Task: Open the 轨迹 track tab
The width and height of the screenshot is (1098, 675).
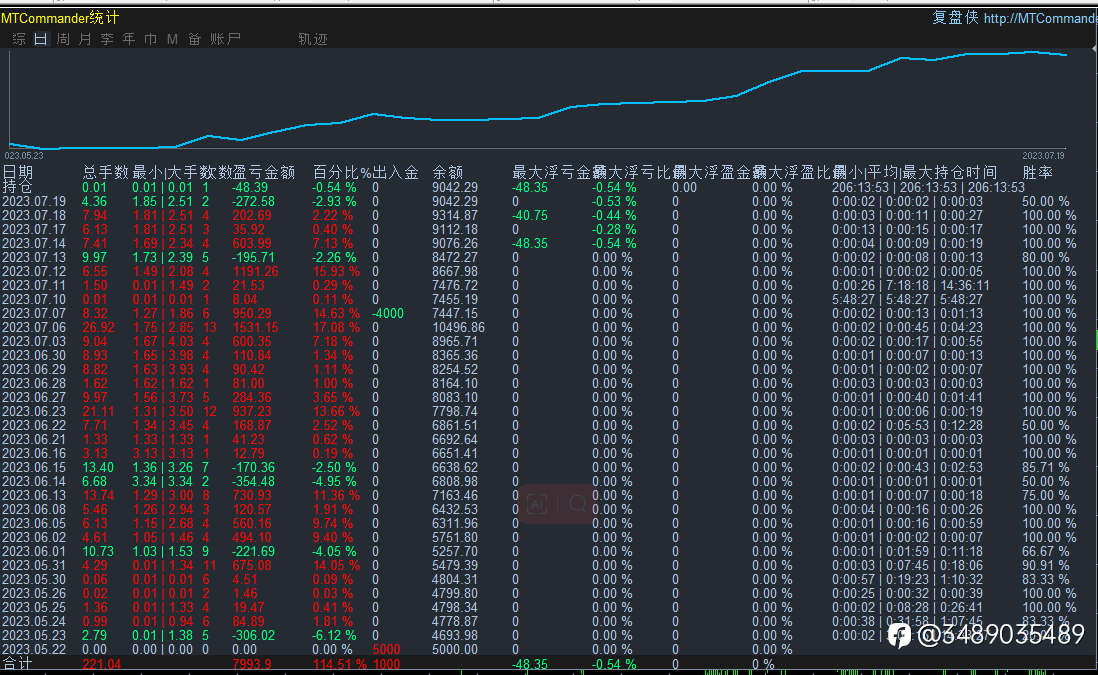Action: (312, 39)
